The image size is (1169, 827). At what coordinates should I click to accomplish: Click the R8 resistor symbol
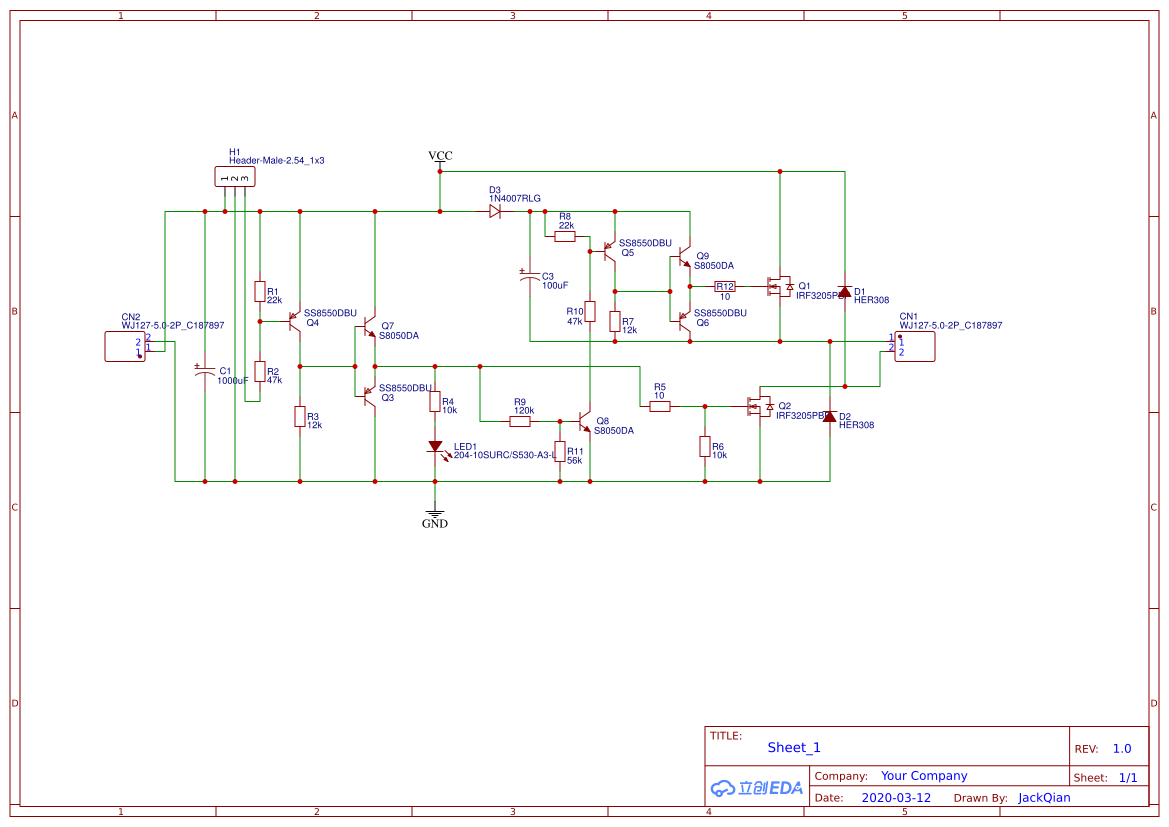coord(565,236)
